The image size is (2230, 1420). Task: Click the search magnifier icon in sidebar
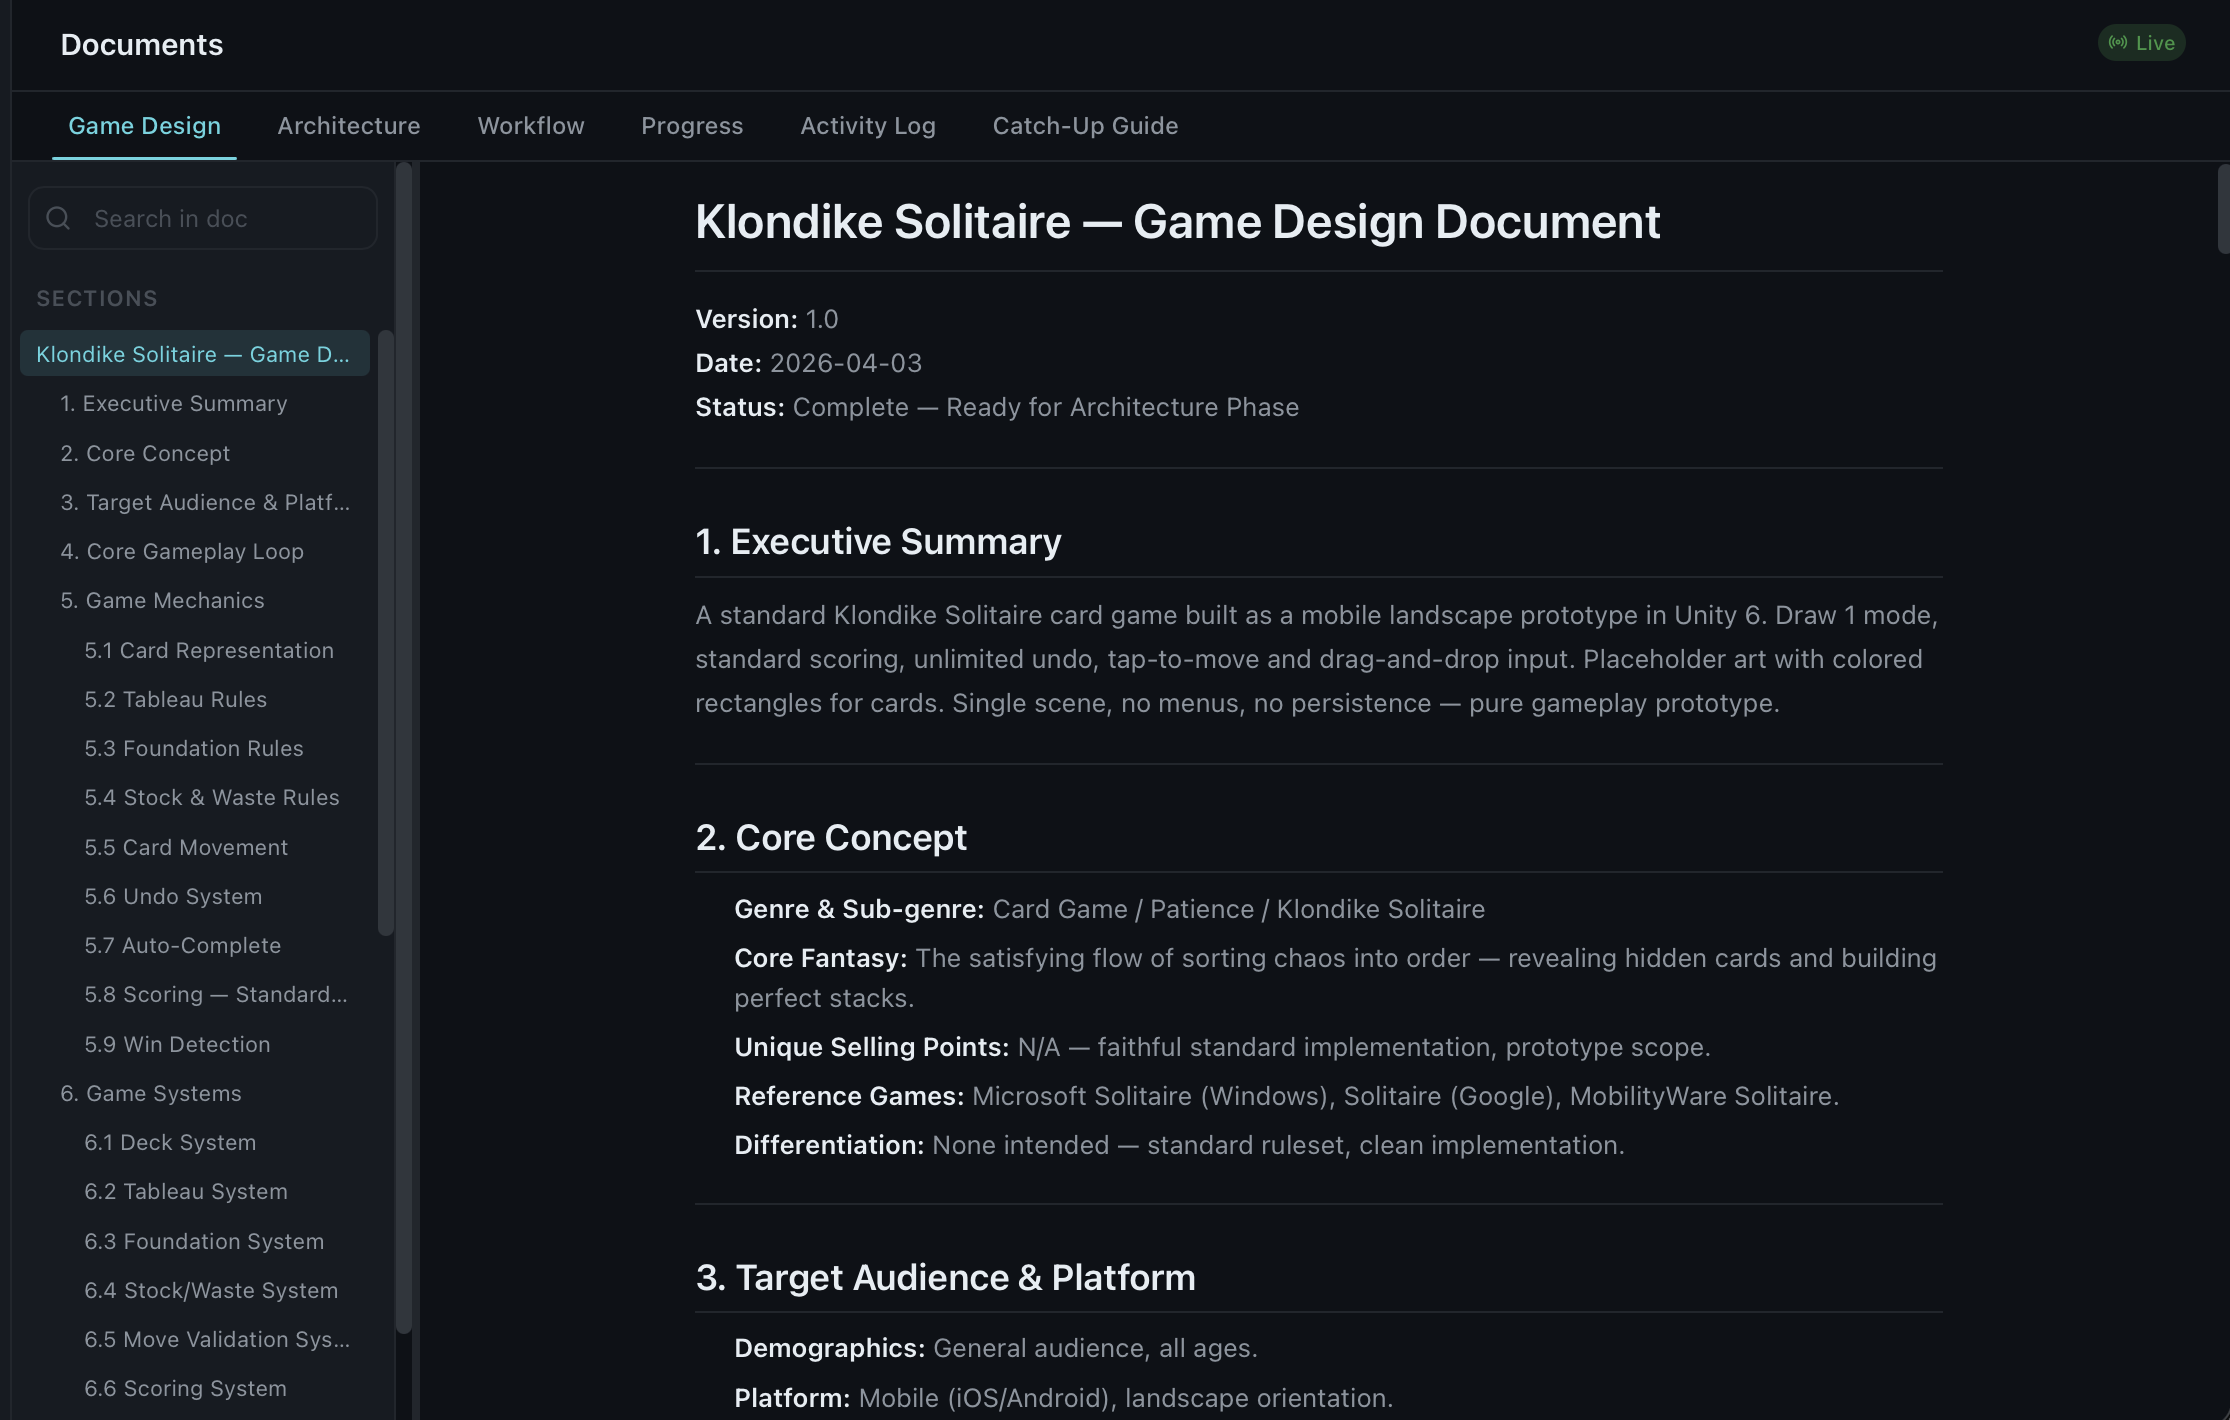coord(58,218)
